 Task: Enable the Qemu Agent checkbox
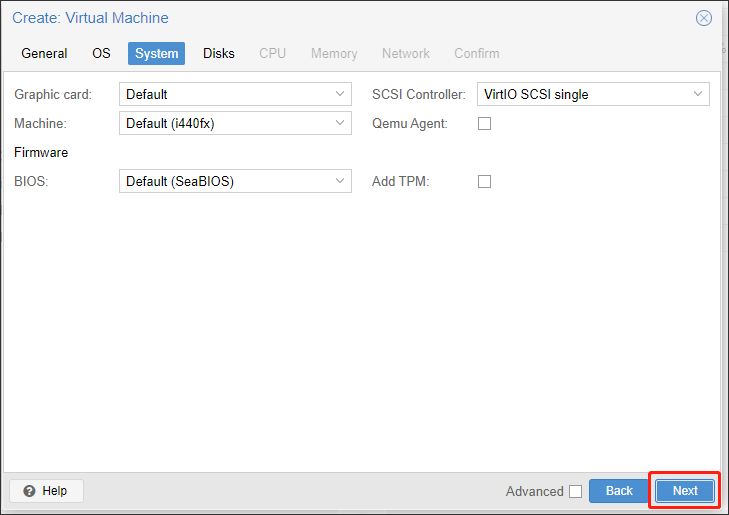[x=484, y=124]
